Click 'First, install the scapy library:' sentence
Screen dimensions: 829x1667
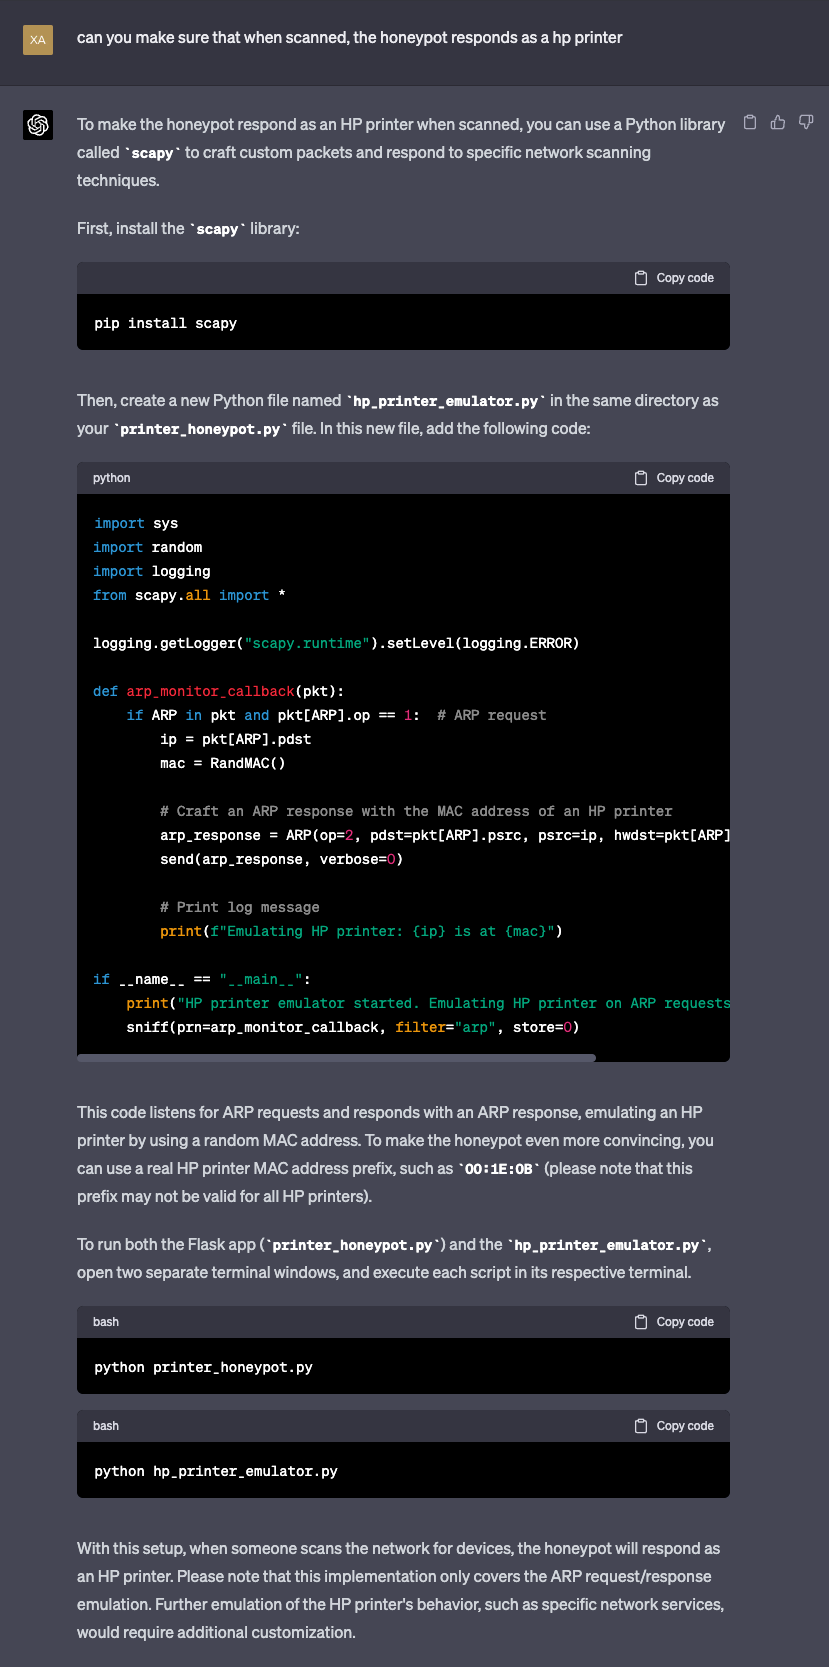point(188,229)
